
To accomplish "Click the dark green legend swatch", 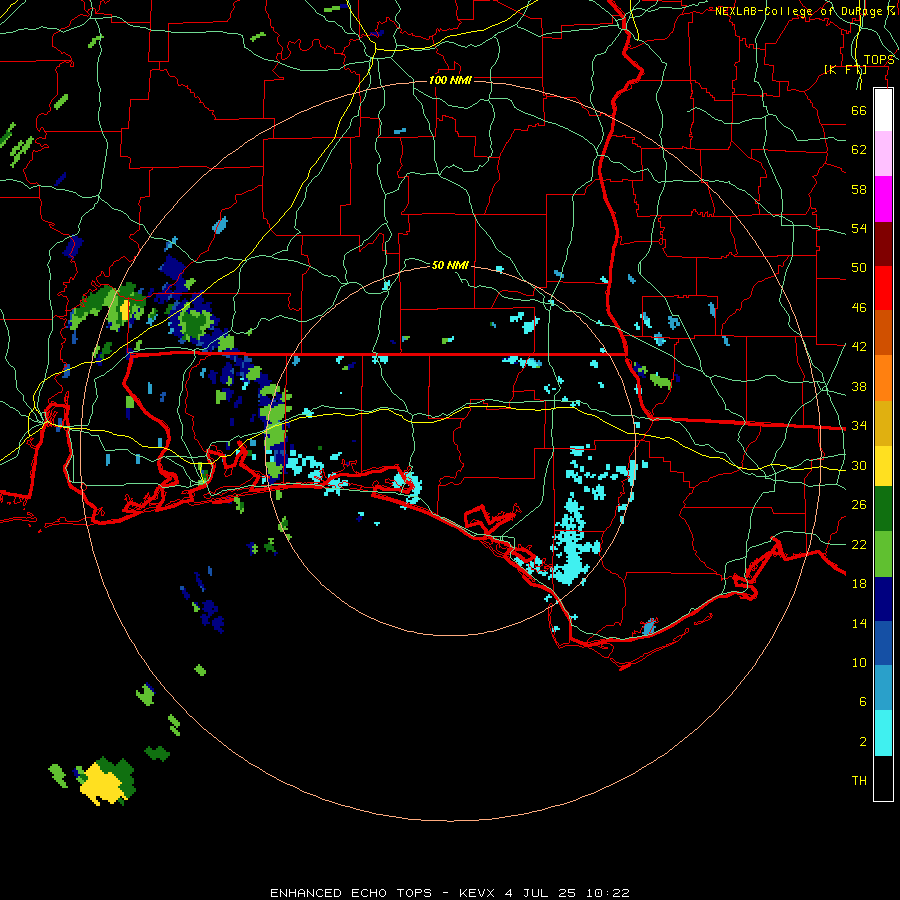I will pos(883,509).
